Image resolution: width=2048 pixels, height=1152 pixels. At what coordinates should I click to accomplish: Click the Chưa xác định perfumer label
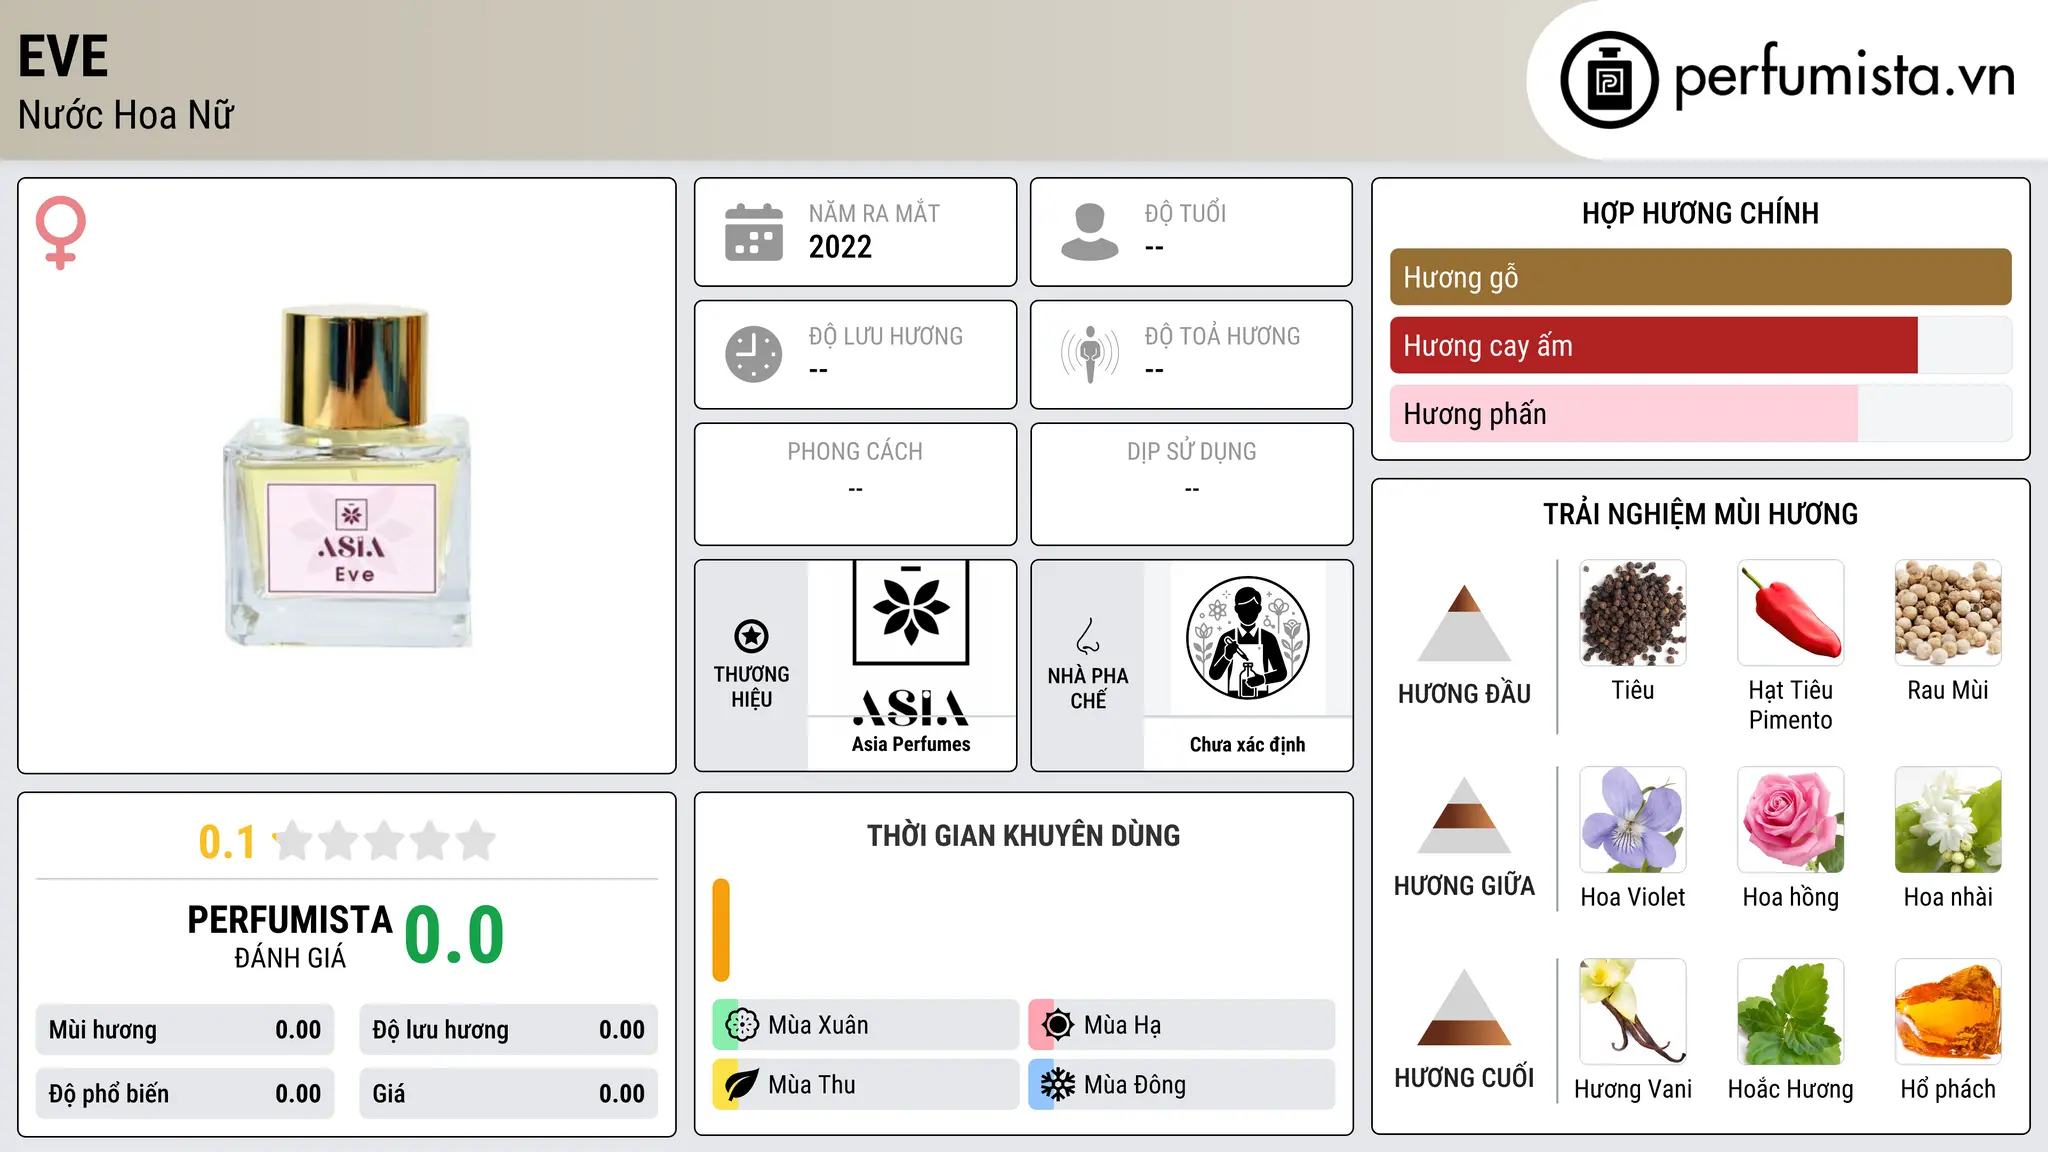click(1247, 744)
